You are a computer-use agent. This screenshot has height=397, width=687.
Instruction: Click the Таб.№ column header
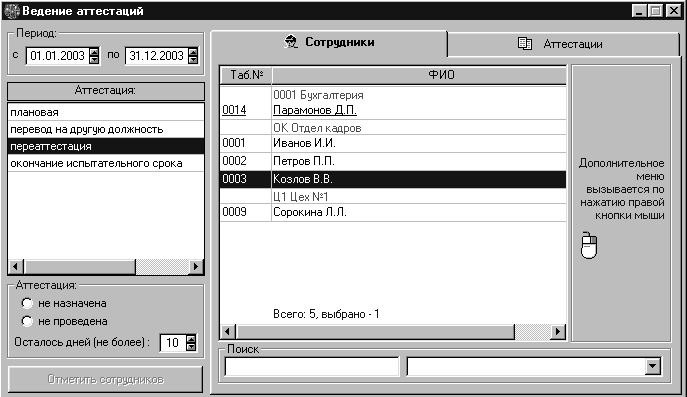[246, 75]
